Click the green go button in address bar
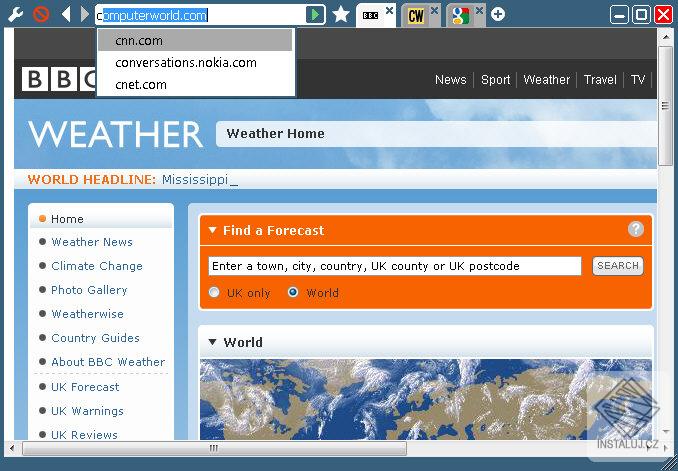The width and height of the screenshot is (678, 471). tap(315, 15)
